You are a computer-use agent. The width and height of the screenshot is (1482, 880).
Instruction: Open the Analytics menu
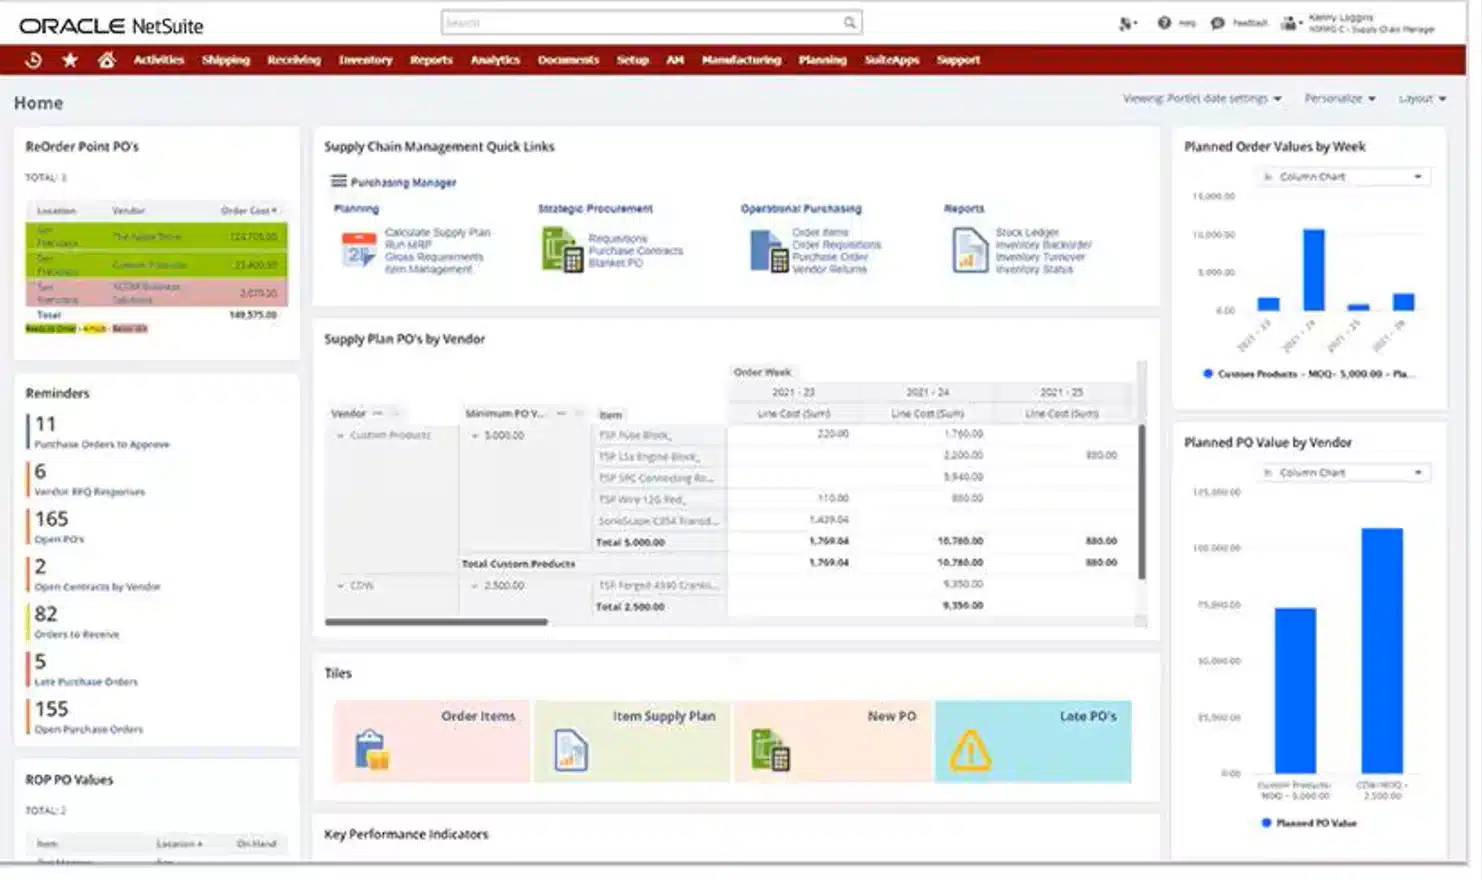coord(495,60)
